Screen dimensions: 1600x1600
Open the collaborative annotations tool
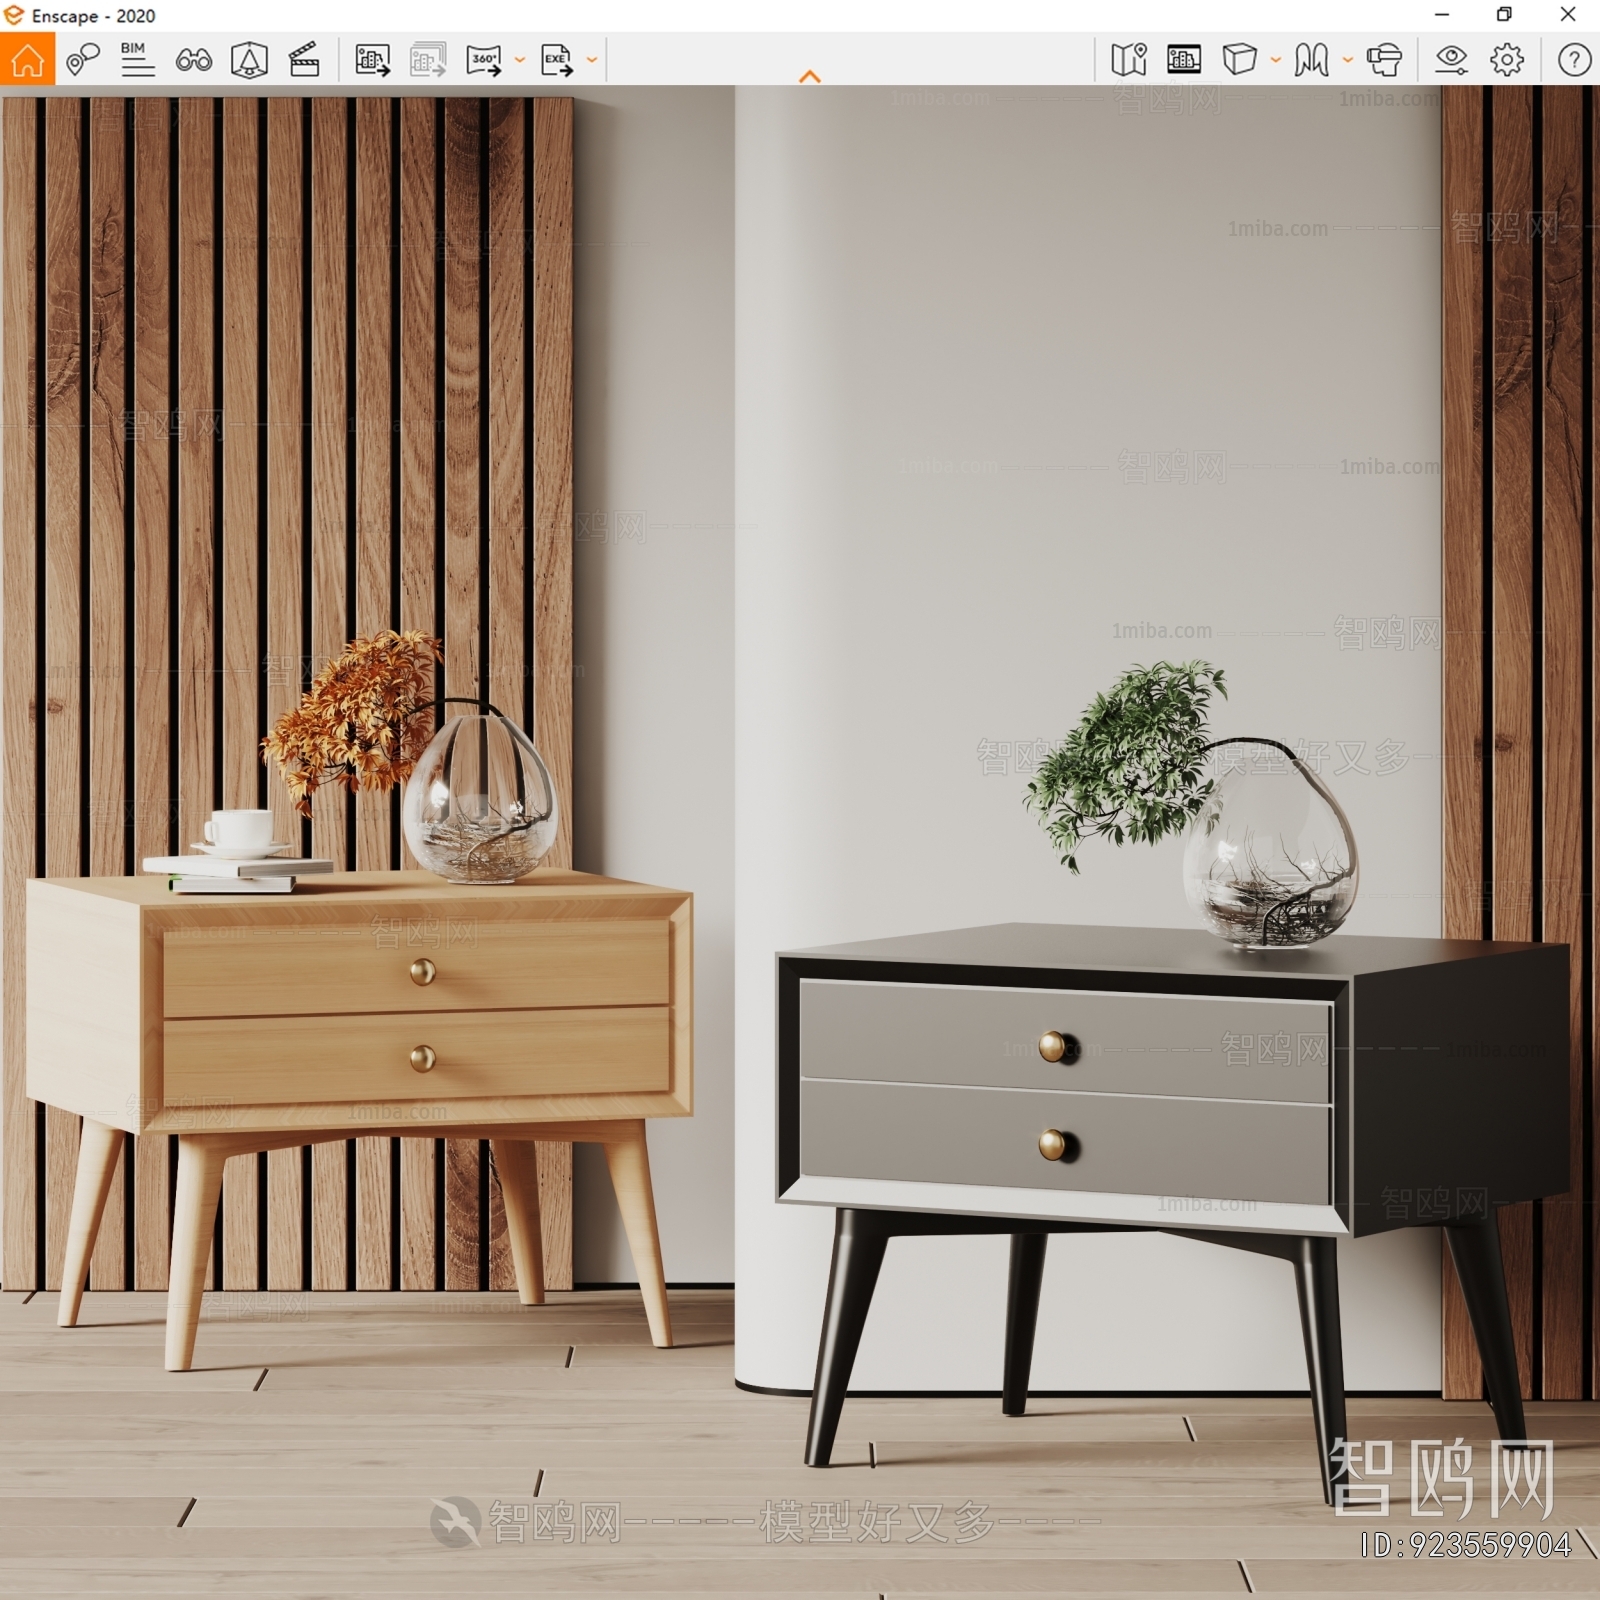(83, 60)
